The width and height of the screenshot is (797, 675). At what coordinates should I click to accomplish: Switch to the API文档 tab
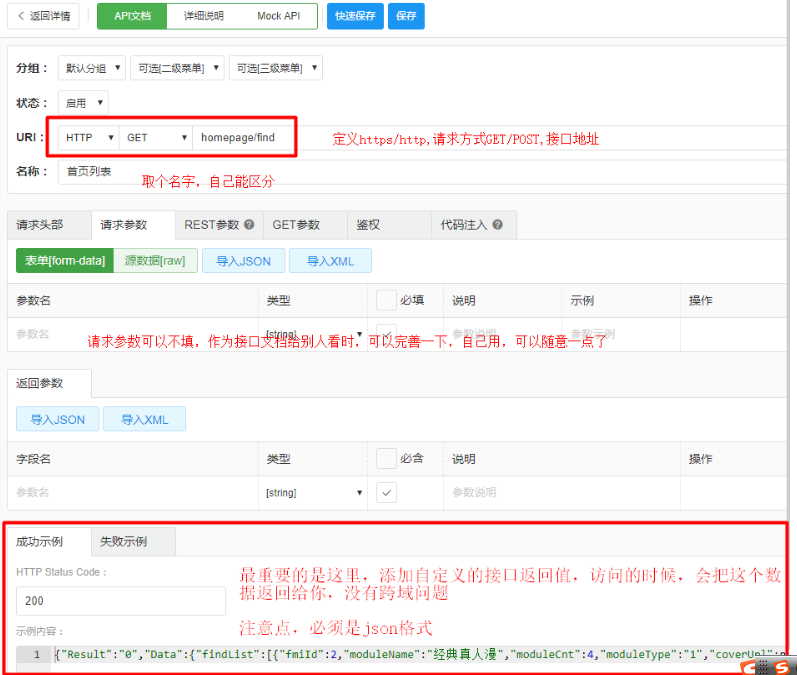(x=132, y=16)
